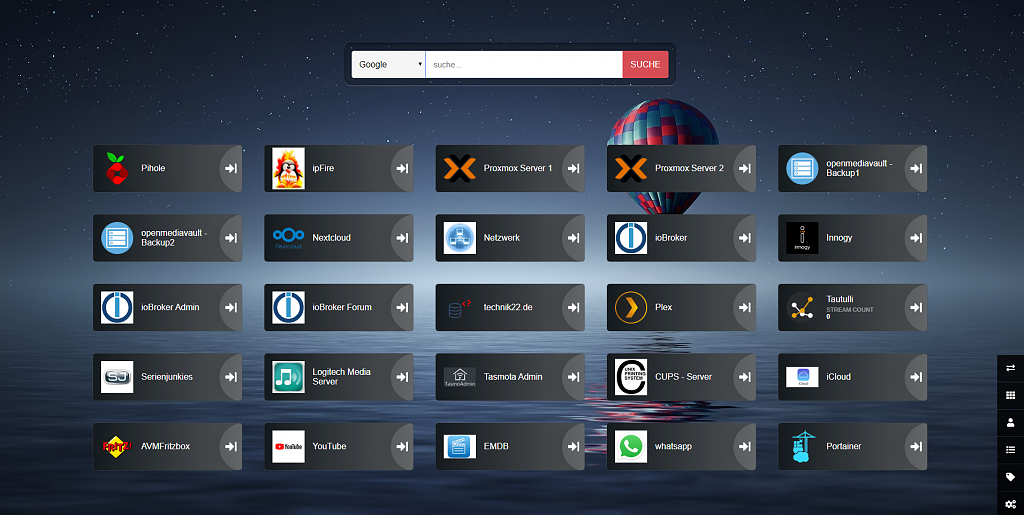This screenshot has height=515, width=1024.
Task: Open AVMFritzbox via its arrow button
Action: coord(231,446)
